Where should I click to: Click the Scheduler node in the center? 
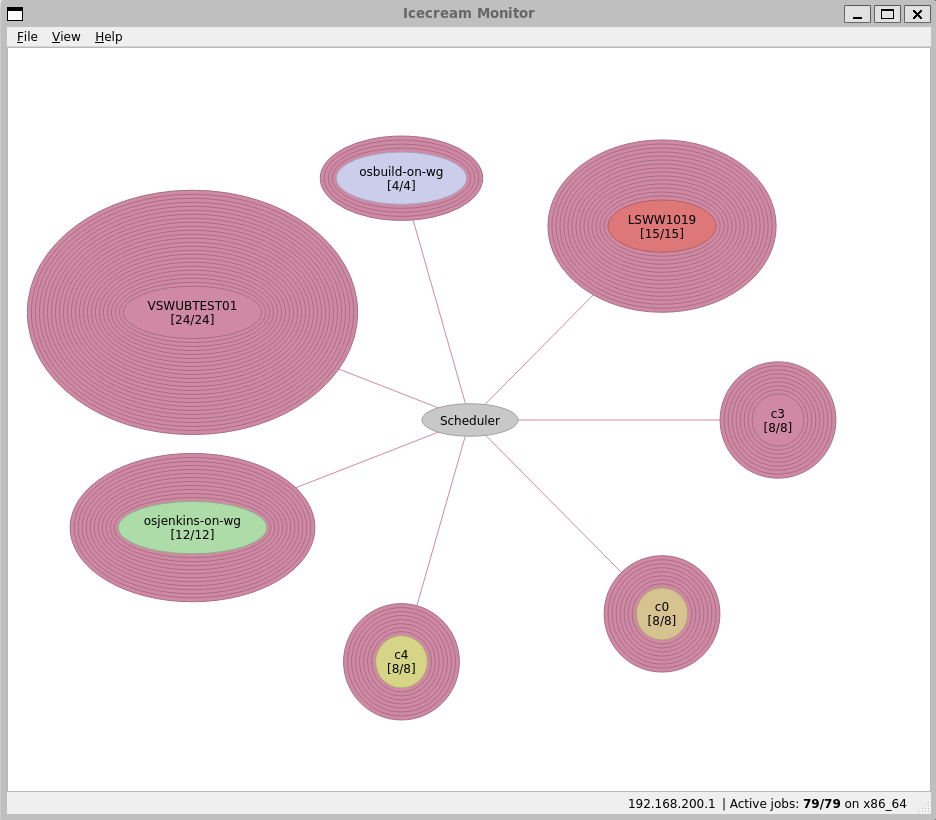tap(469, 420)
